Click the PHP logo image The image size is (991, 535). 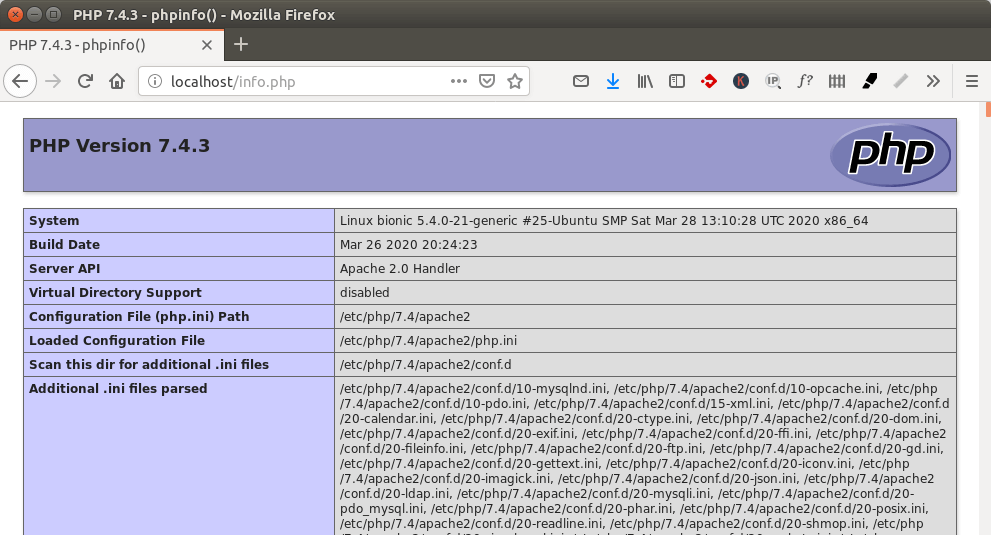point(891,155)
